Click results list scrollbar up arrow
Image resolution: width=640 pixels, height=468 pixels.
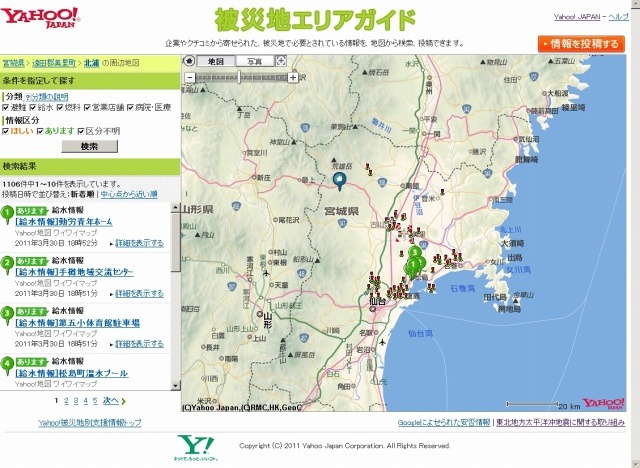pos(176,207)
